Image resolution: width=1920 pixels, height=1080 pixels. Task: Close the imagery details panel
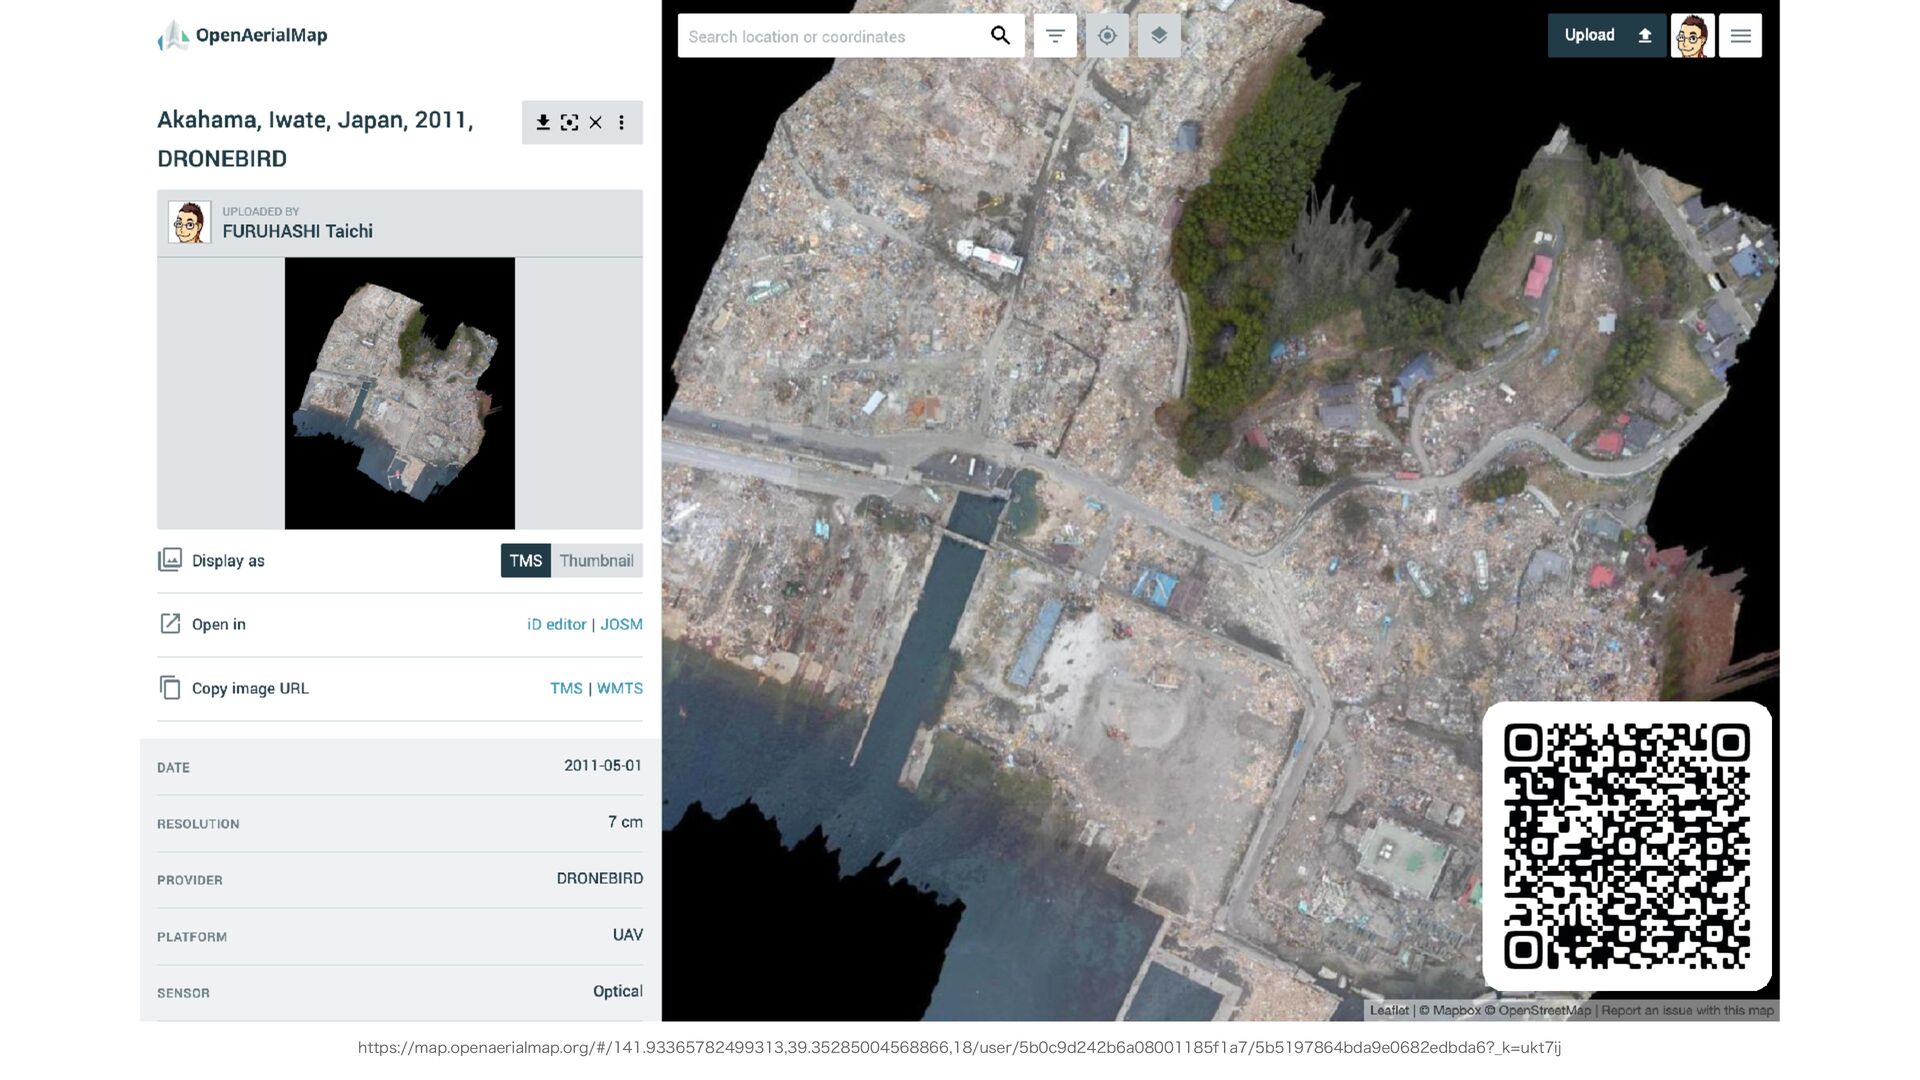pyautogui.click(x=595, y=122)
